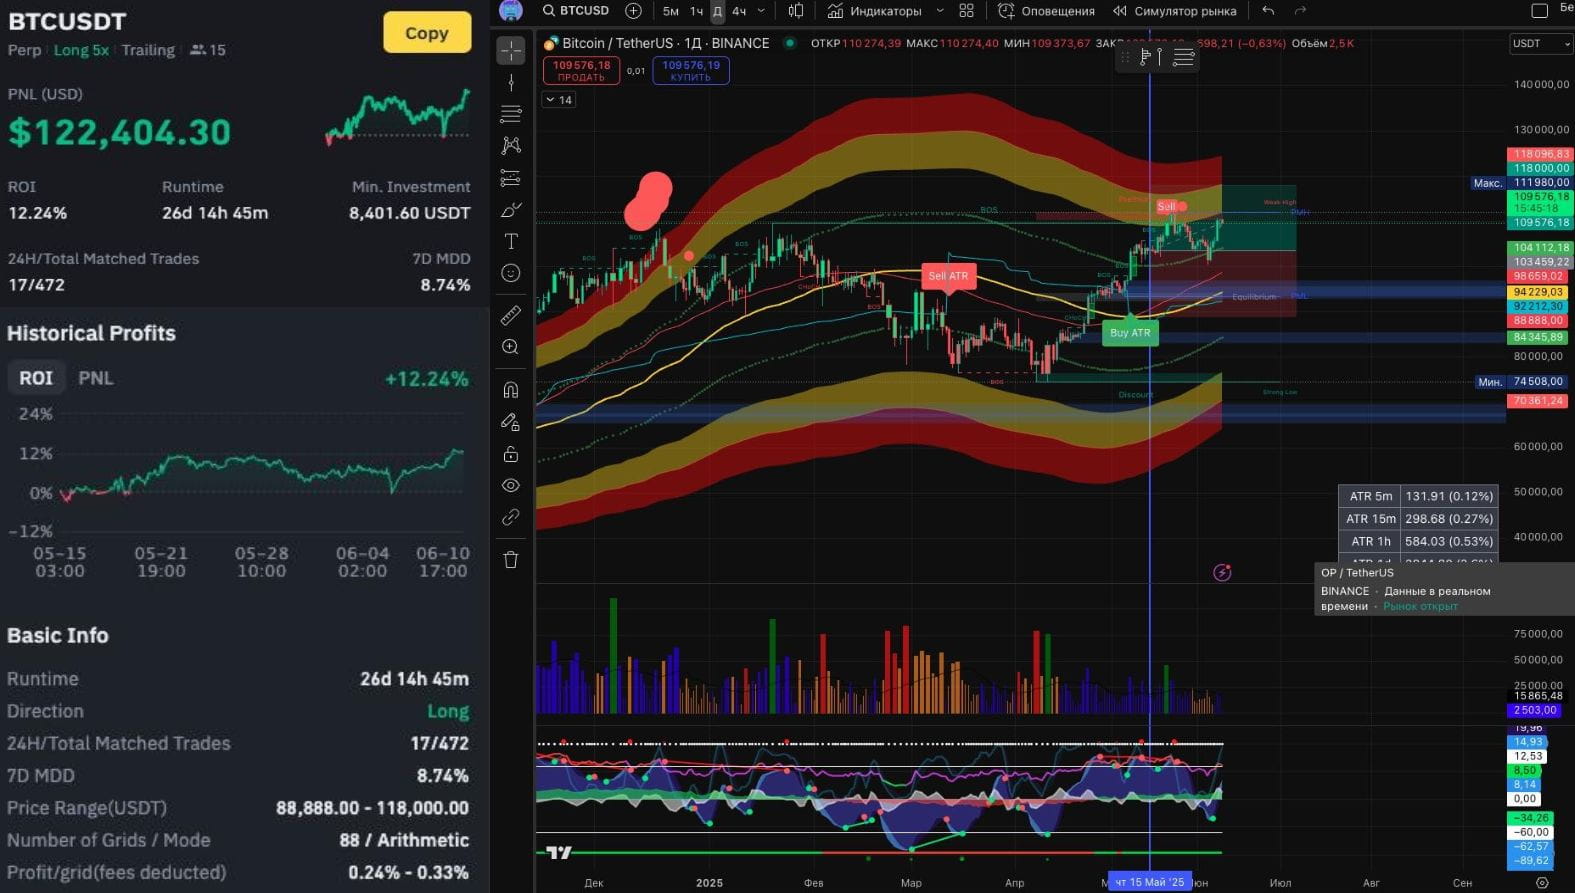Toggle lock all drawings
The height and width of the screenshot is (893, 1575).
coord(511,453)
